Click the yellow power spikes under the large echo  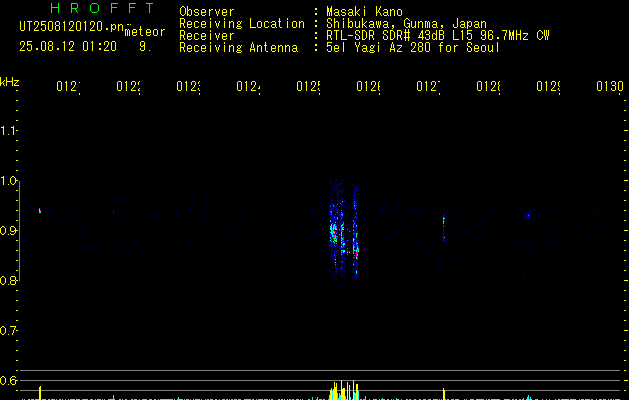tap(344, 390)
